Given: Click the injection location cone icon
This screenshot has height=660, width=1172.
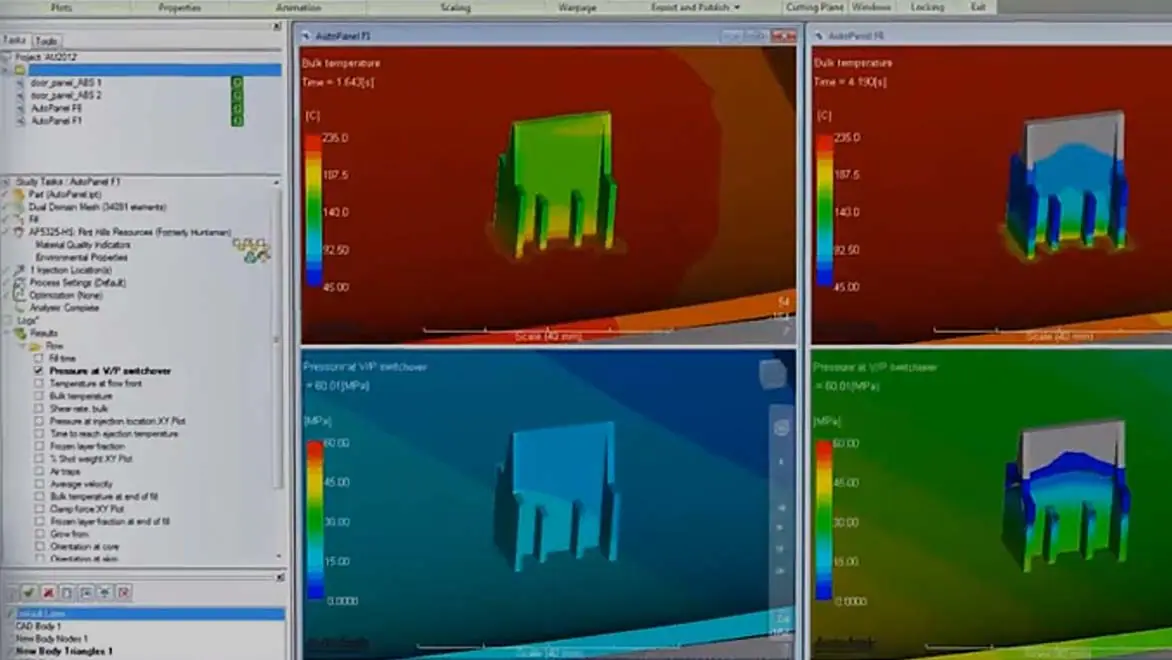Looking at the screenshot, I should 19,270.
